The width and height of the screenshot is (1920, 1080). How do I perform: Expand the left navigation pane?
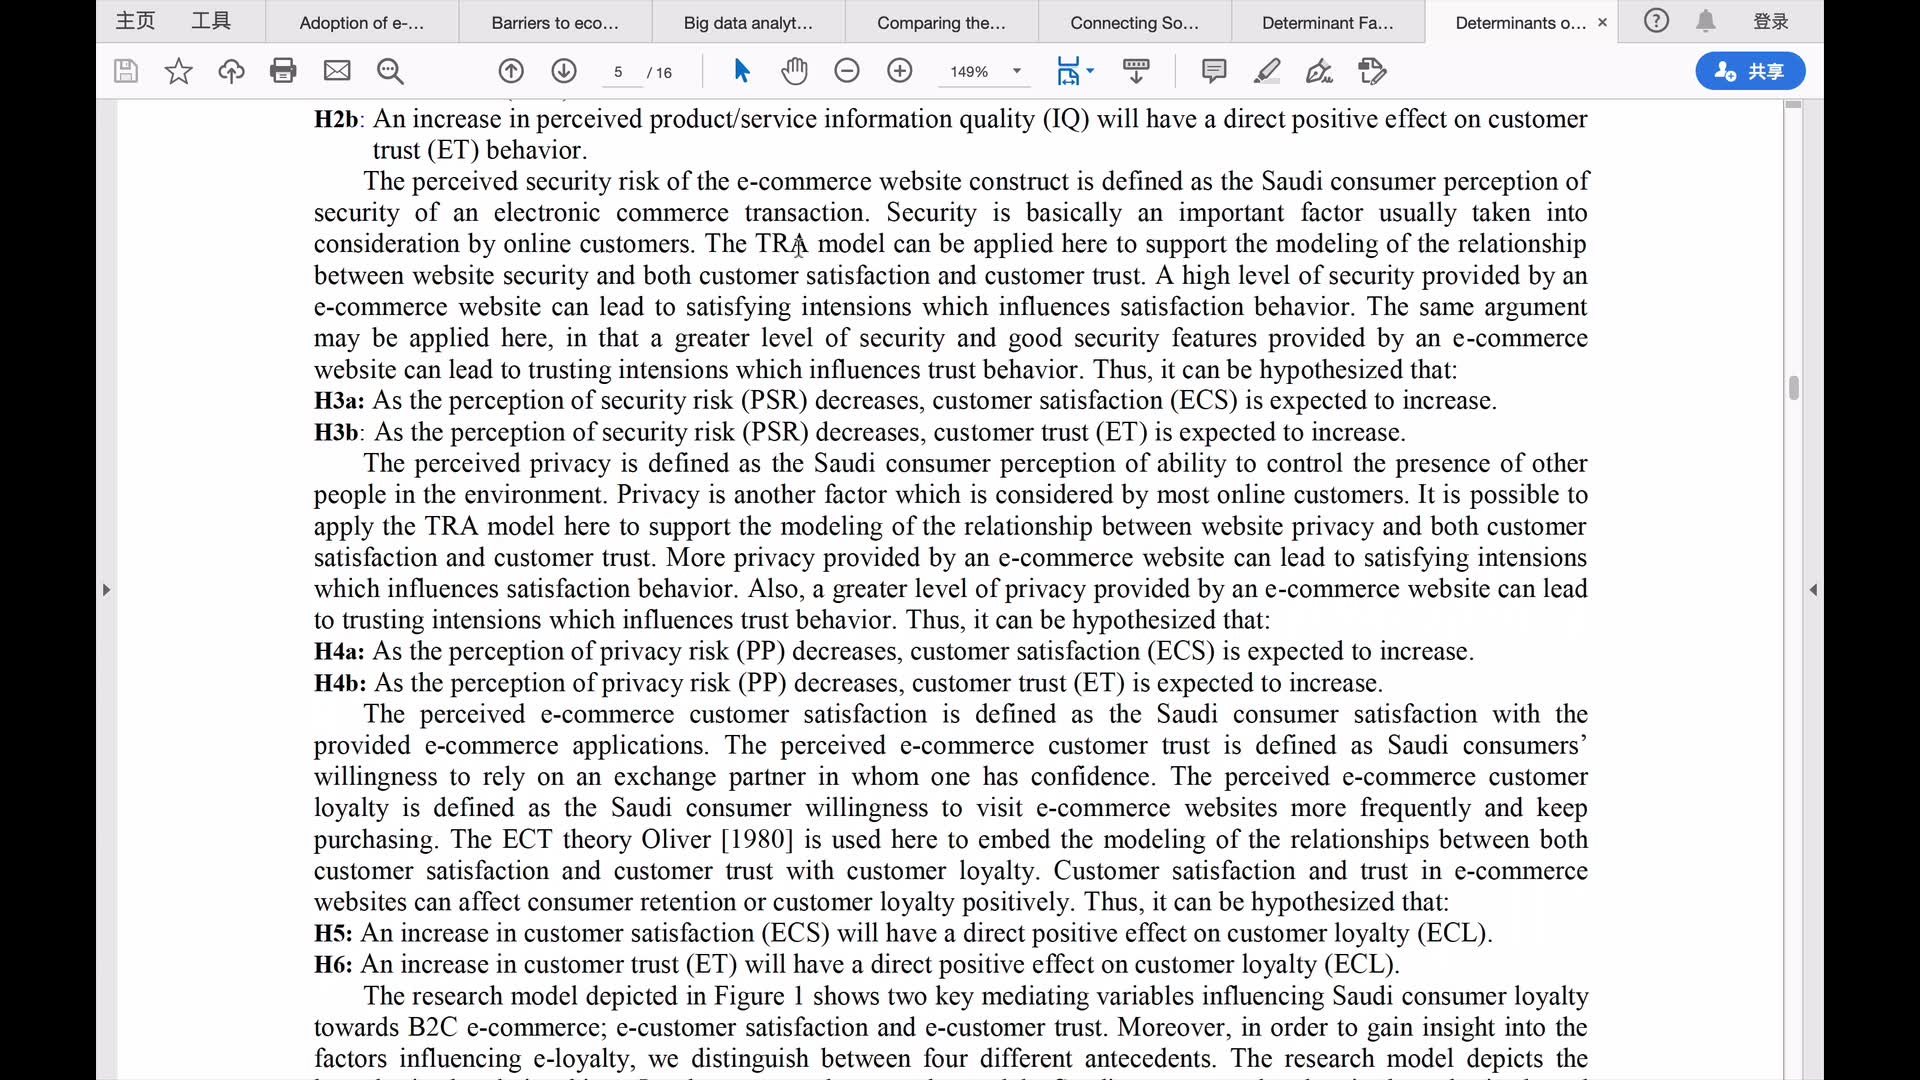pyautogui.click(x=106, y=590)
